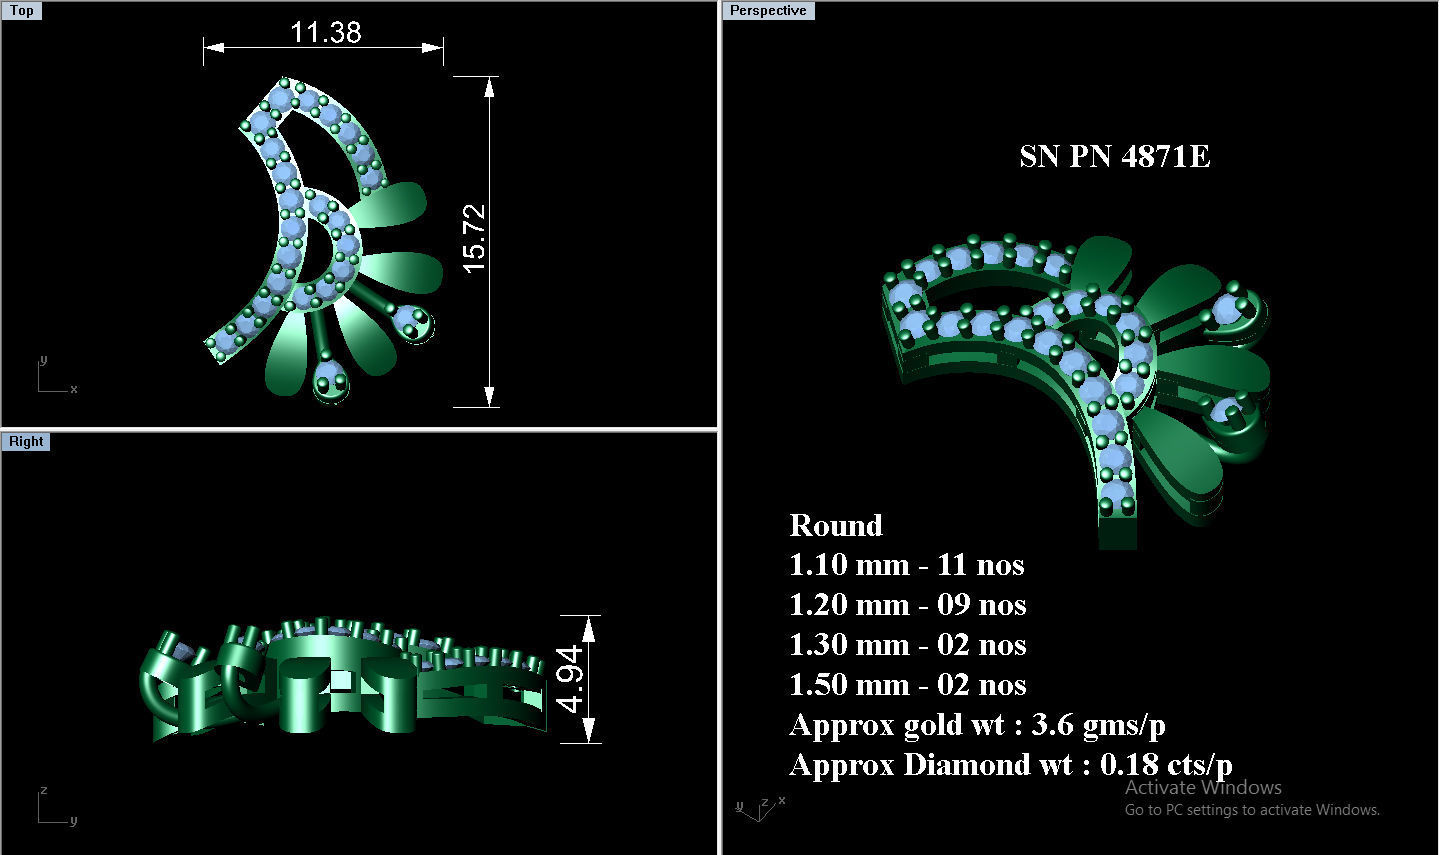
Task: Select the 'Round' stone shape text
Action: pos(836,525)
